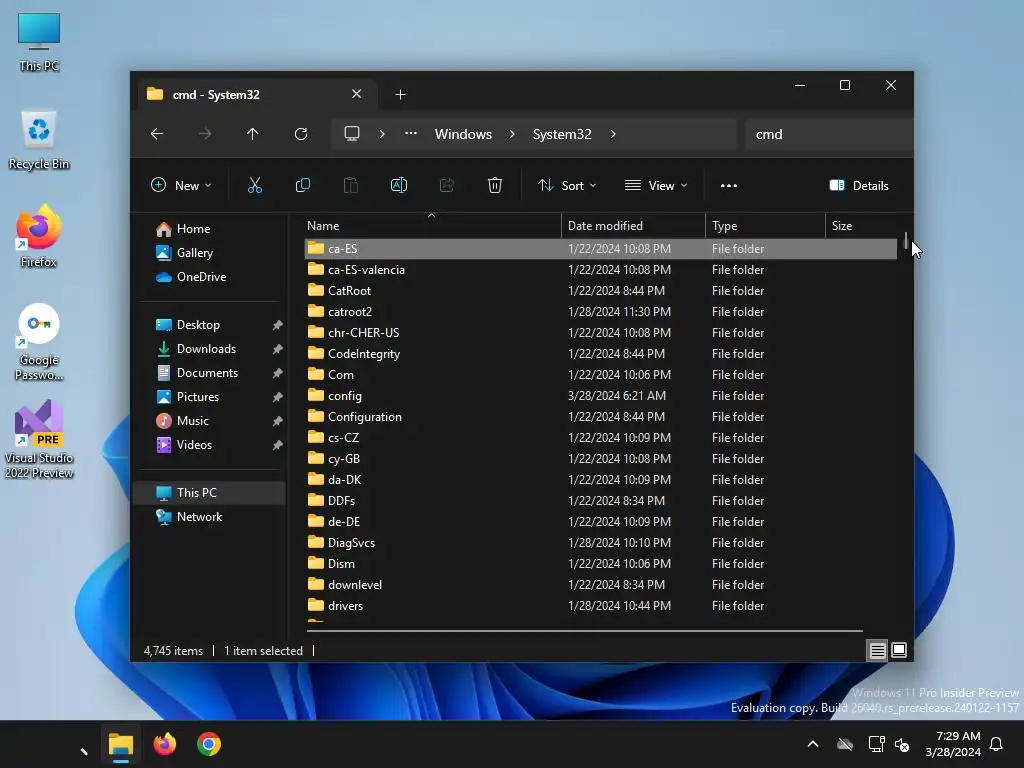Screen dimensions: 1024x768
Task: Show hidden breadcrumb path ellipsis
Action: click(411, 133)
